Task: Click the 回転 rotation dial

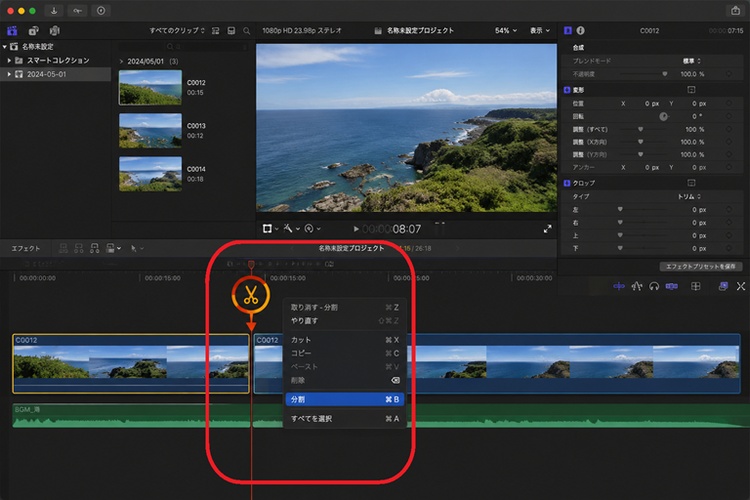Action: pyautogui.click(x=663, y=116)
